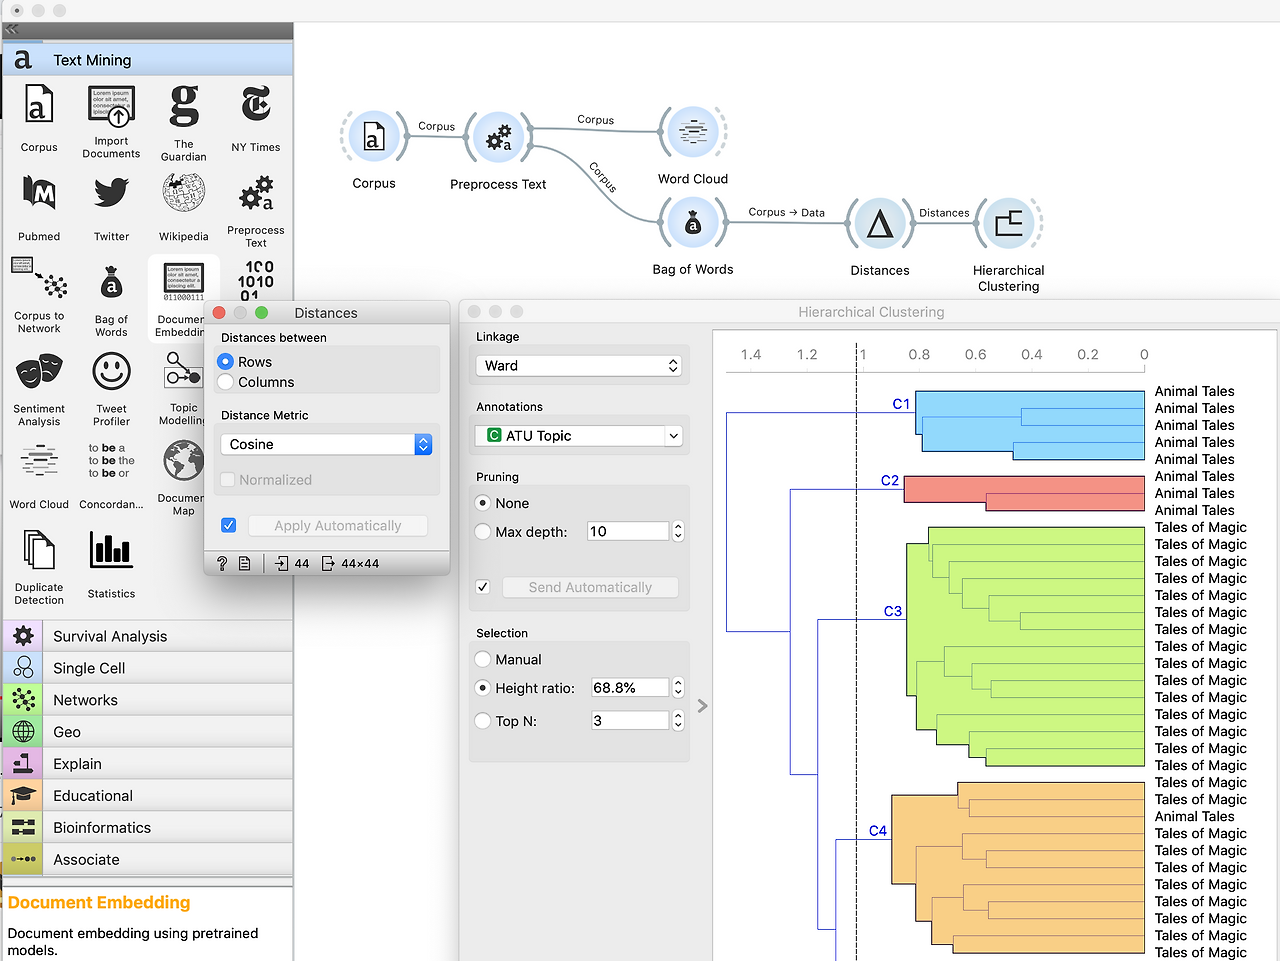Click the blue C1 cluster label
1280x961 pixels.
tap(901, 404)
